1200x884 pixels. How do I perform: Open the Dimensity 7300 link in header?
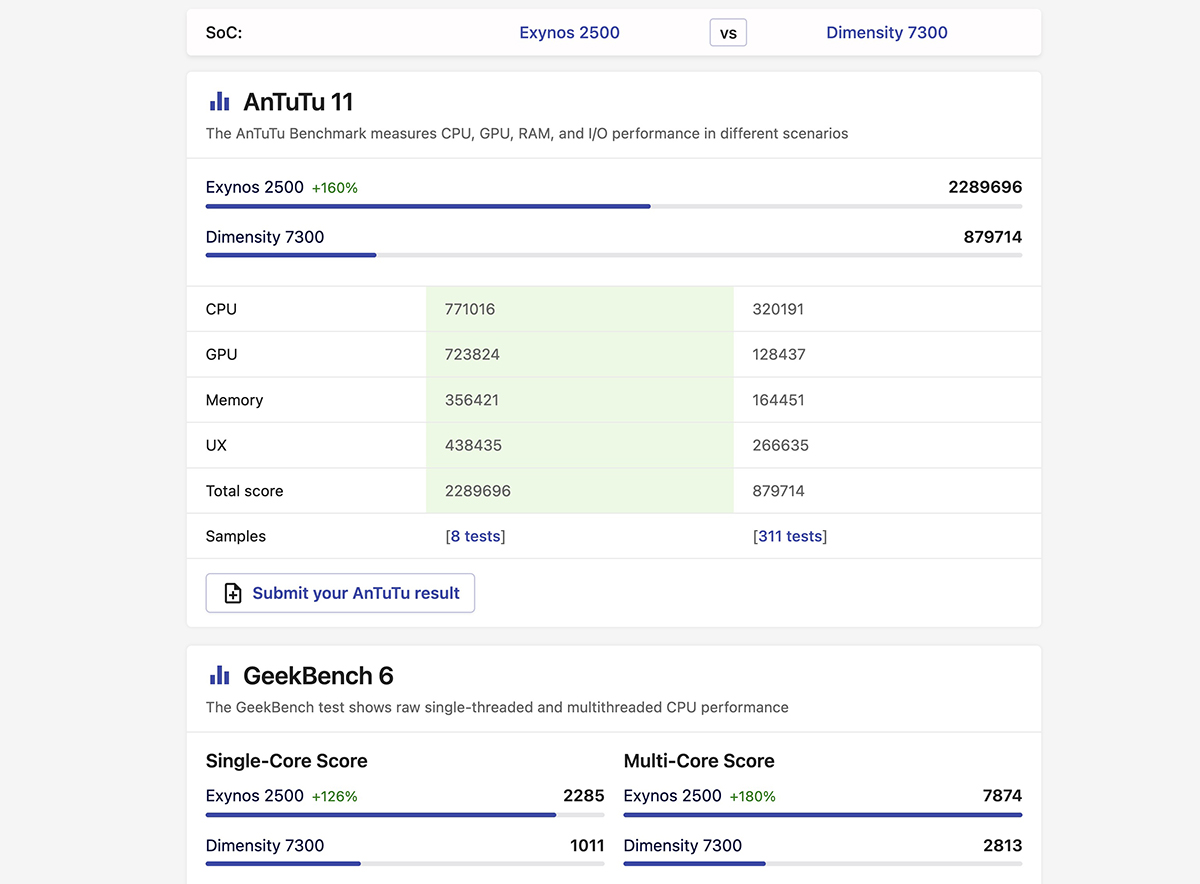pos(887,32)
